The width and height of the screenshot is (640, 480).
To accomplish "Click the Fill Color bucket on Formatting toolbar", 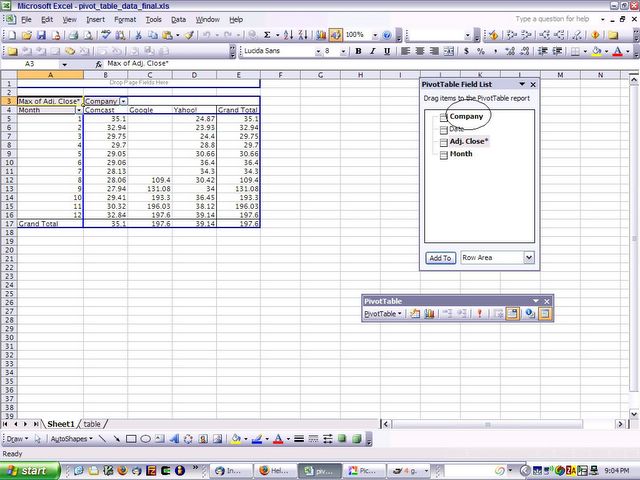I will 597,51.
